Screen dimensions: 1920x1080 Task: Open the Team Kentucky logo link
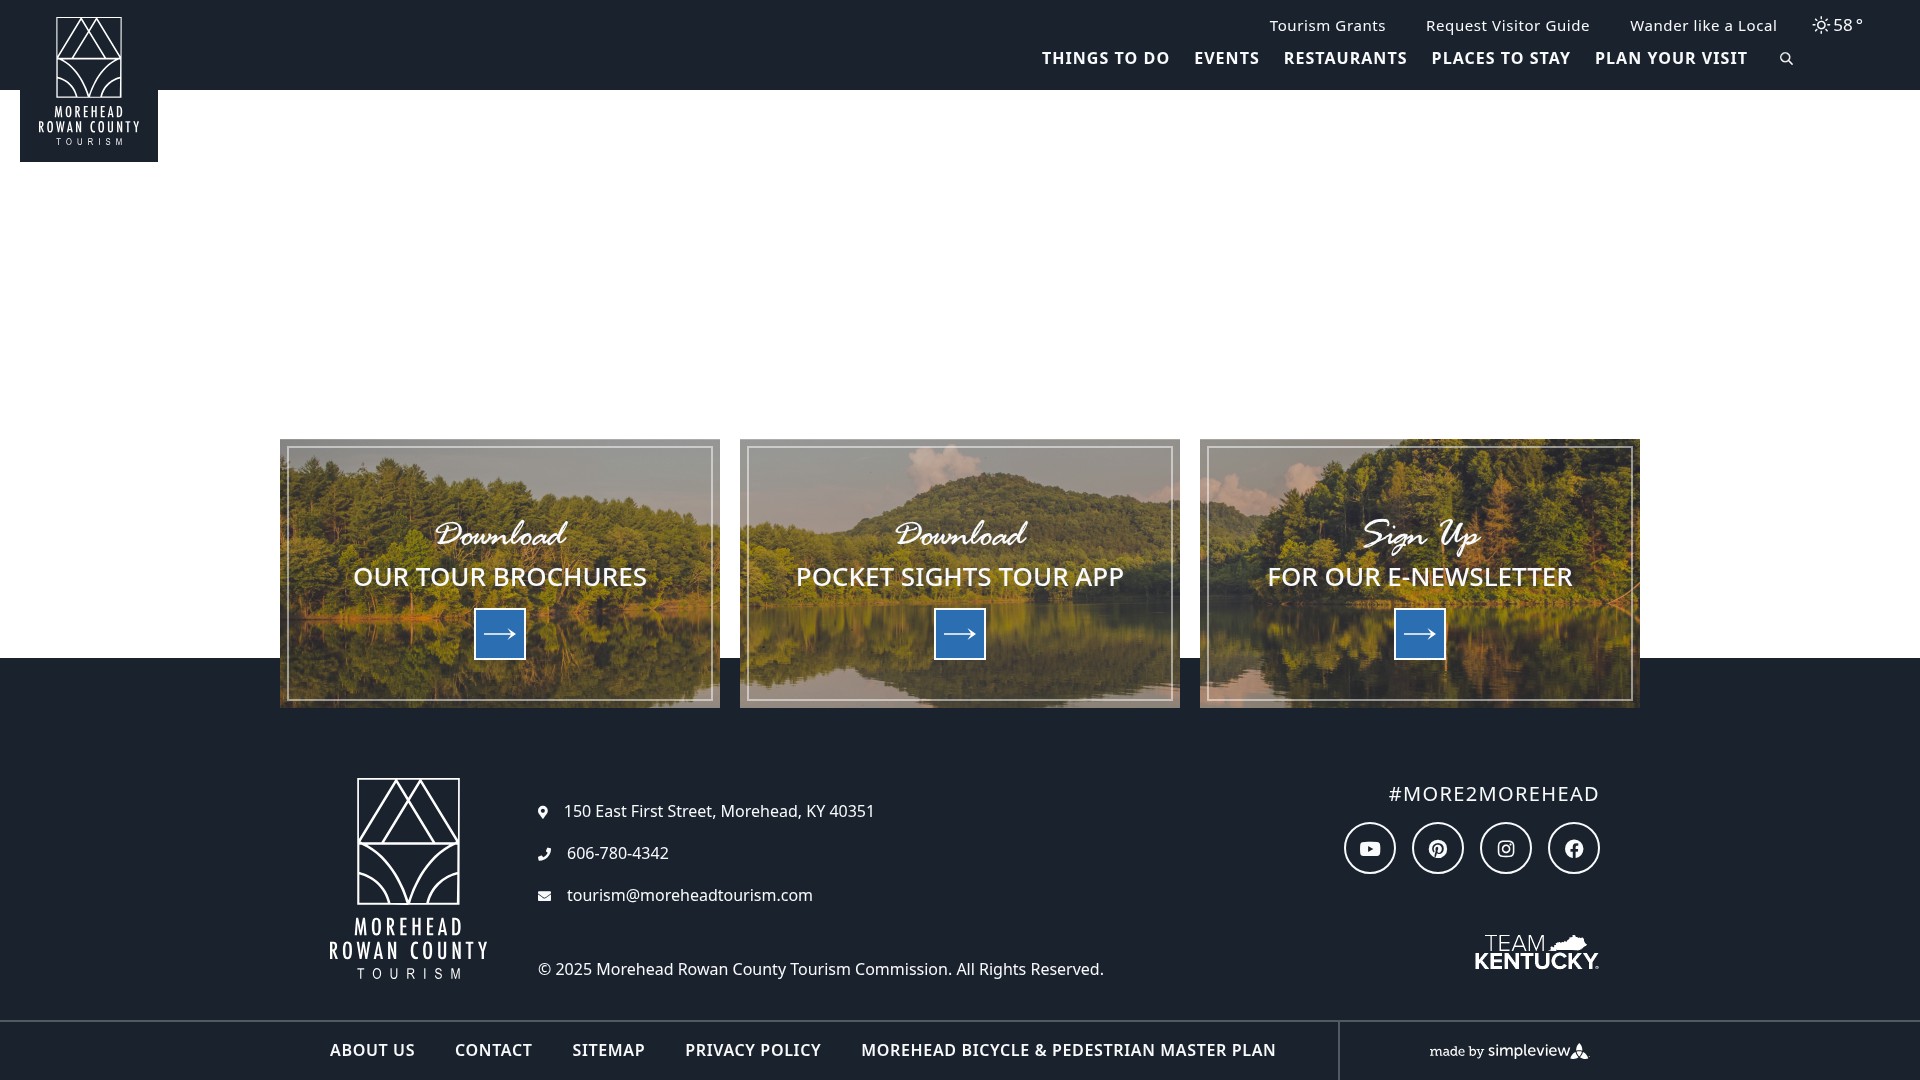pos(1537,952)
